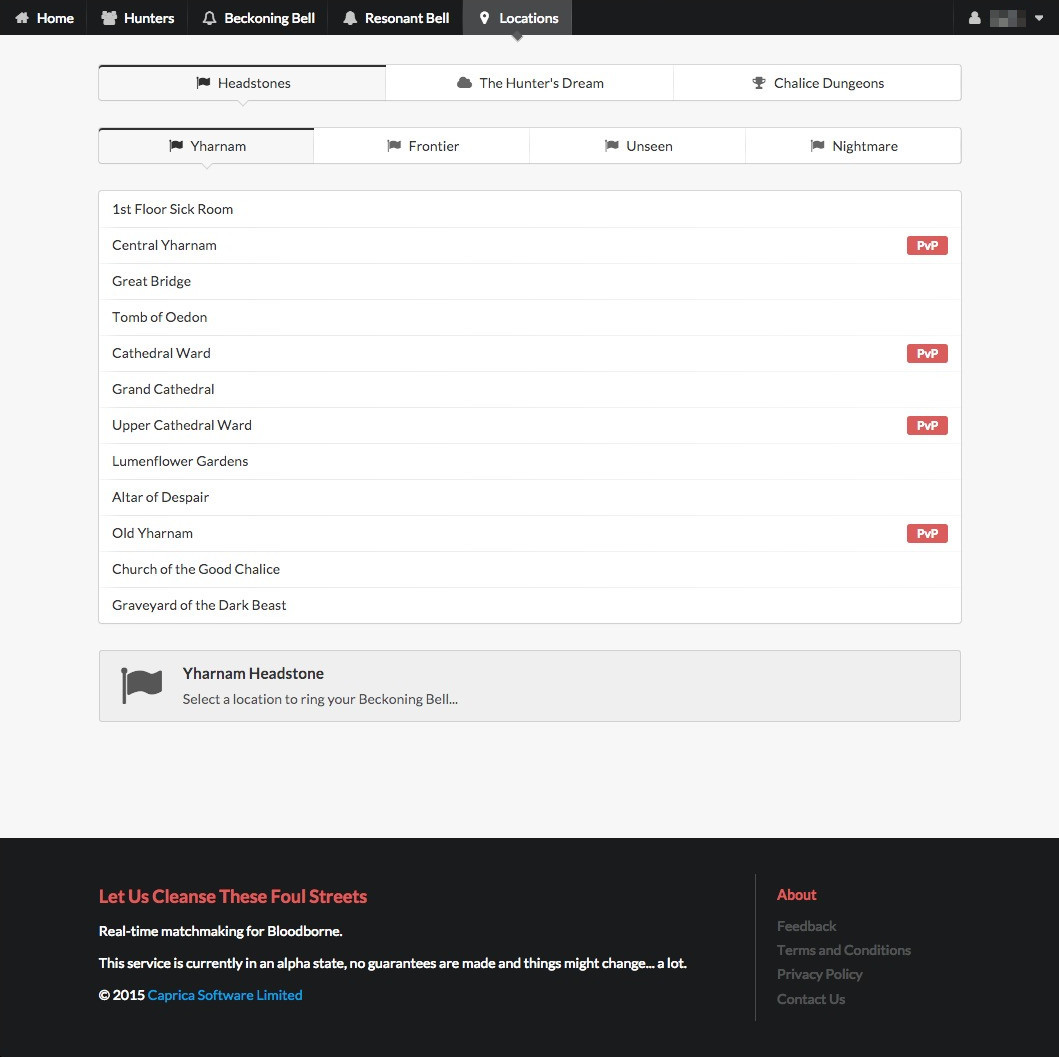This screenshot has width=1059, height=1057.
Task: Click the Resonant Bell solid bell icon
Action: [350, 18]
